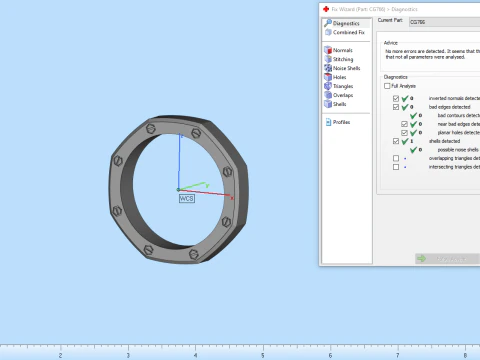Click the Follow Advice green arrow button
Screen dimensions: 480x360
tap(447, 259)
